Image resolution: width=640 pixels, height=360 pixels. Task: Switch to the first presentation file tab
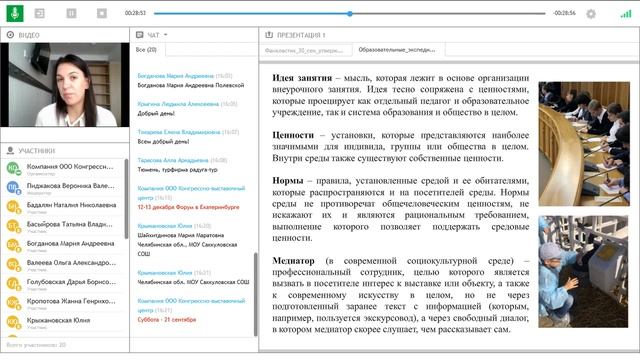click(x=305, y=50)
